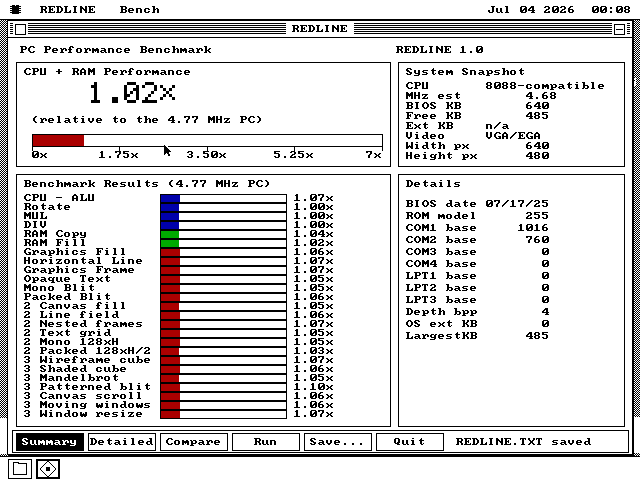Click the window zoom box icon
The width and height of the screenshot is (640, 480).
pyautogui.click(x=619, y=29)
